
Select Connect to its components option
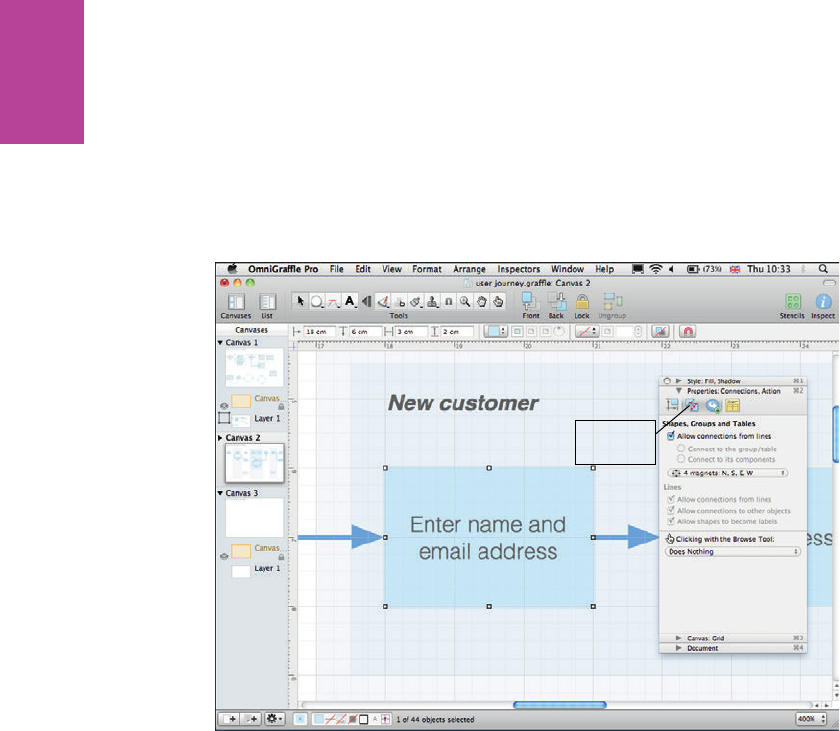681,459
